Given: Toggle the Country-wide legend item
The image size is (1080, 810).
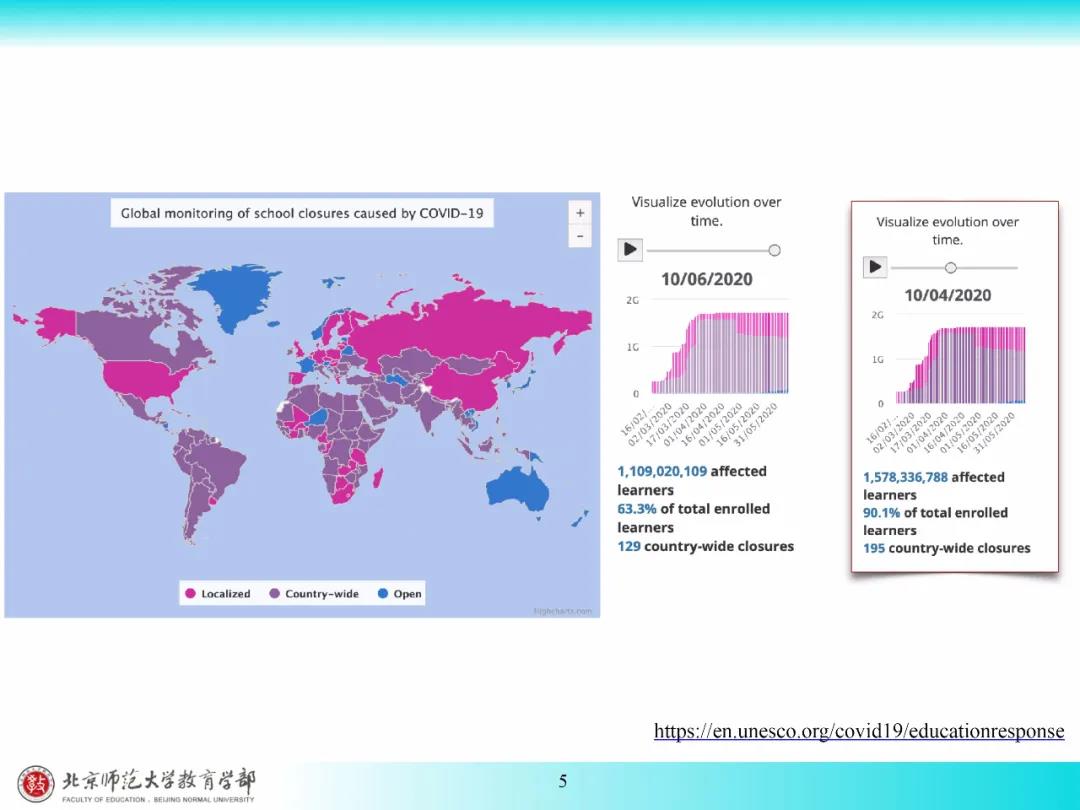Looking at the screenshot, I should coord(314,594).
